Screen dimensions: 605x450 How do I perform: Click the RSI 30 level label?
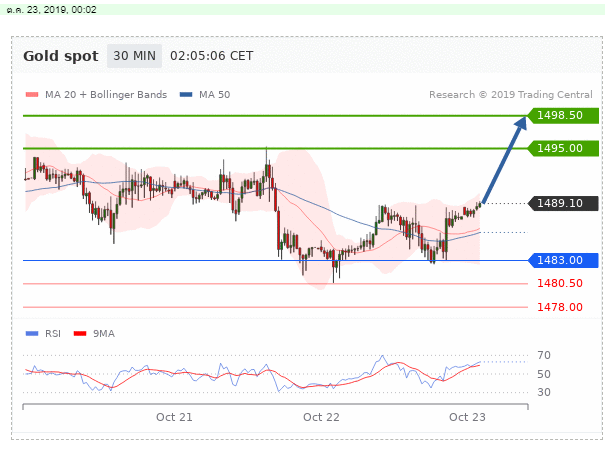click(544, 392)
